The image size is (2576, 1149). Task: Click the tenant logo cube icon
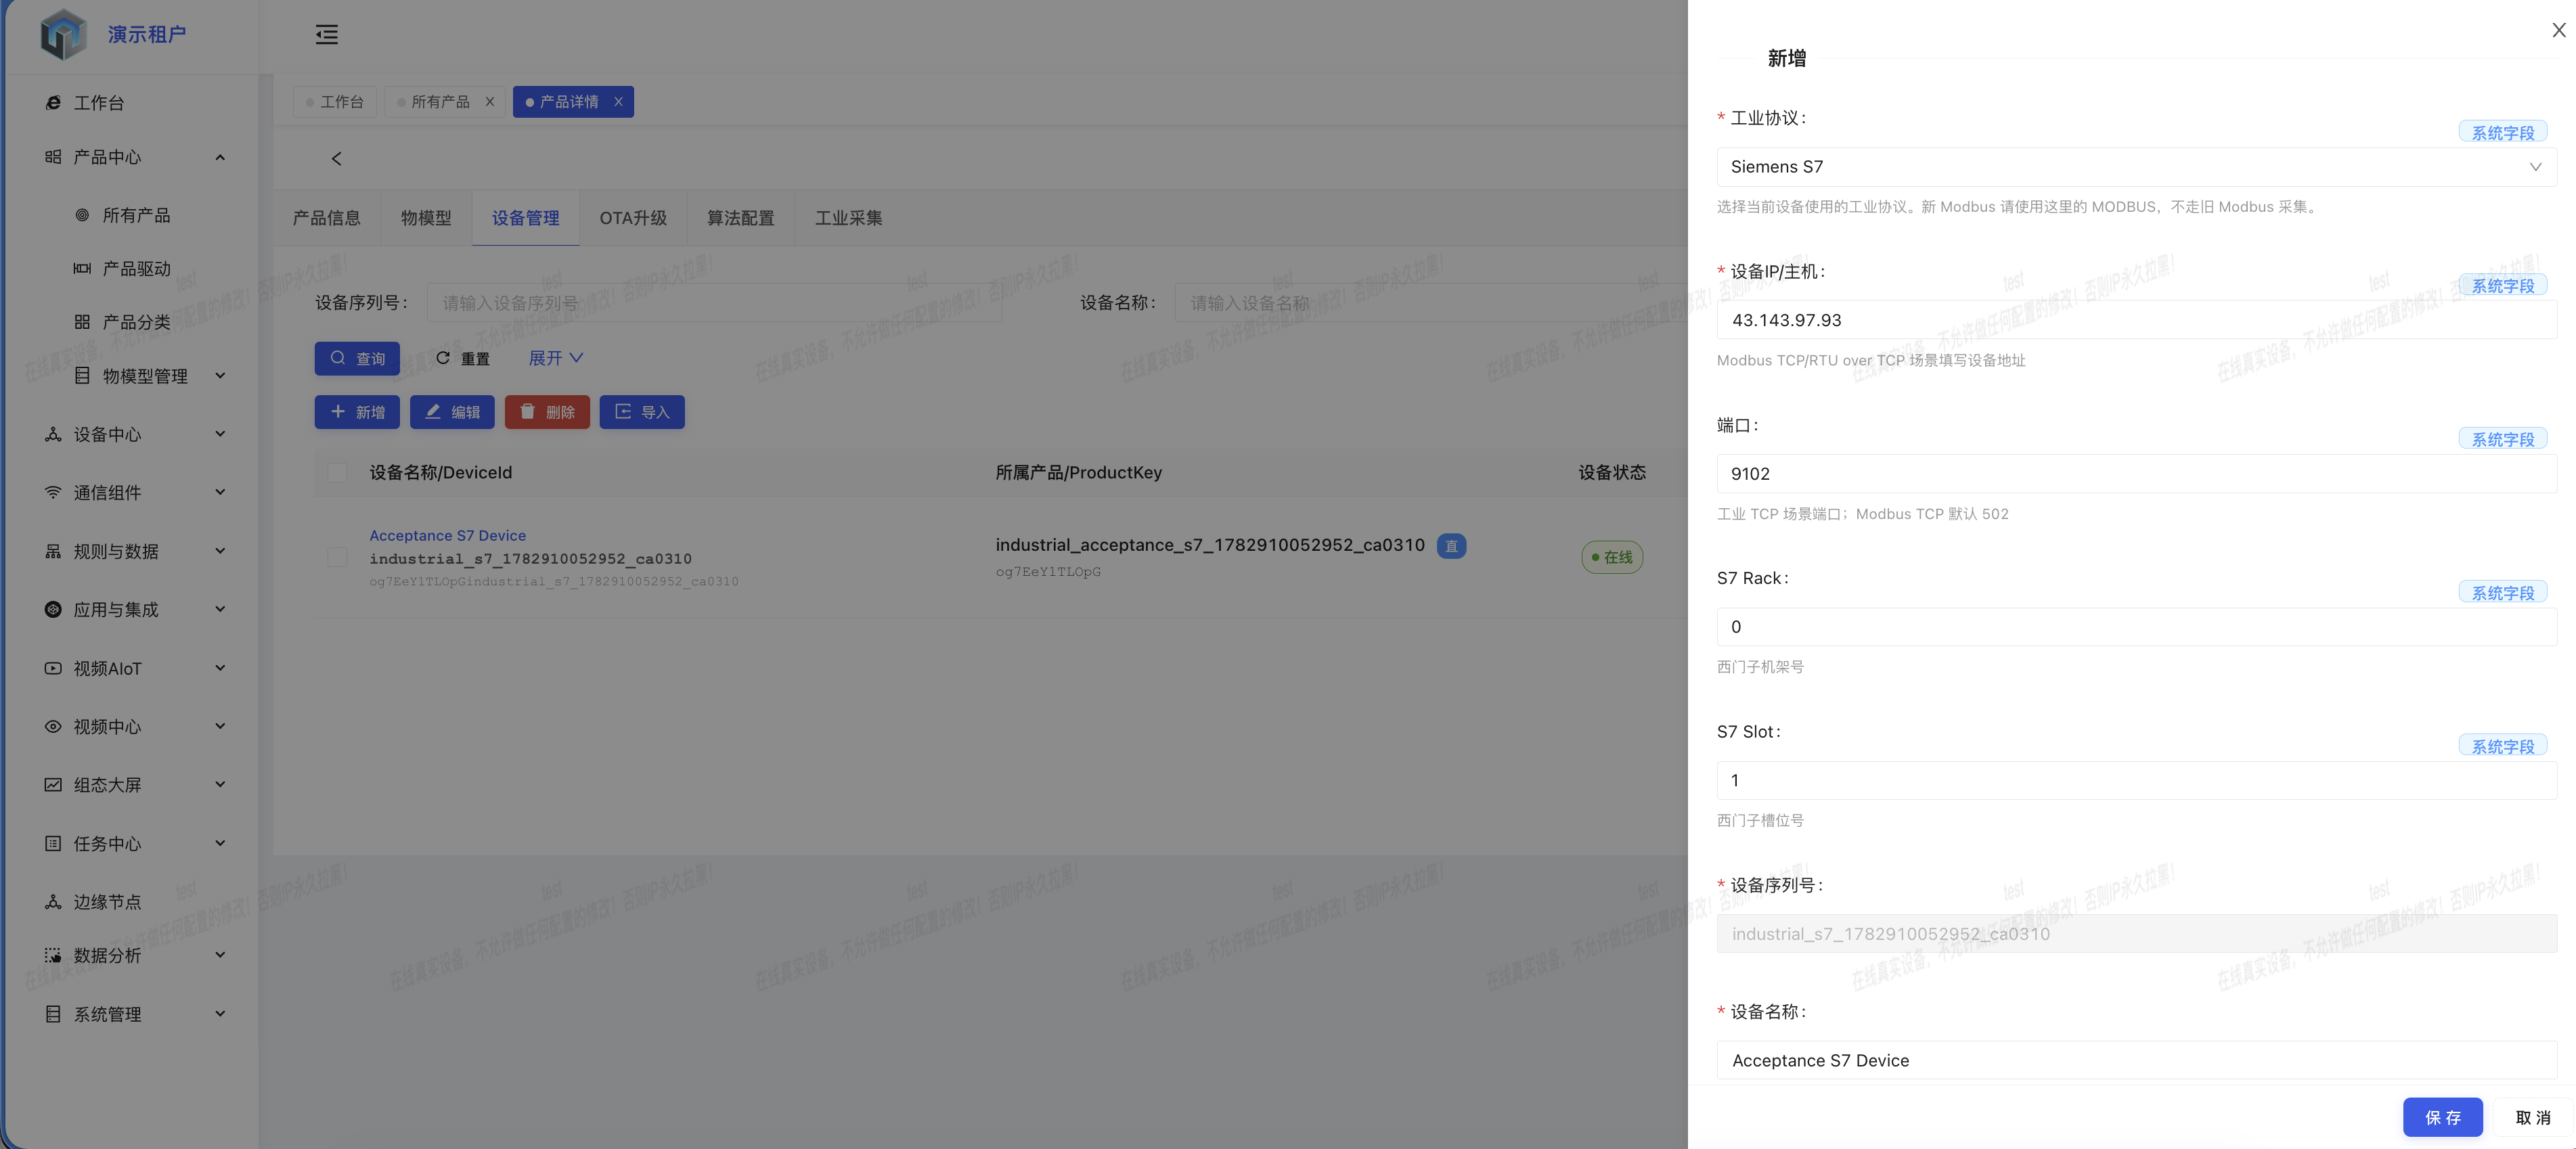(x=63, y=34)
